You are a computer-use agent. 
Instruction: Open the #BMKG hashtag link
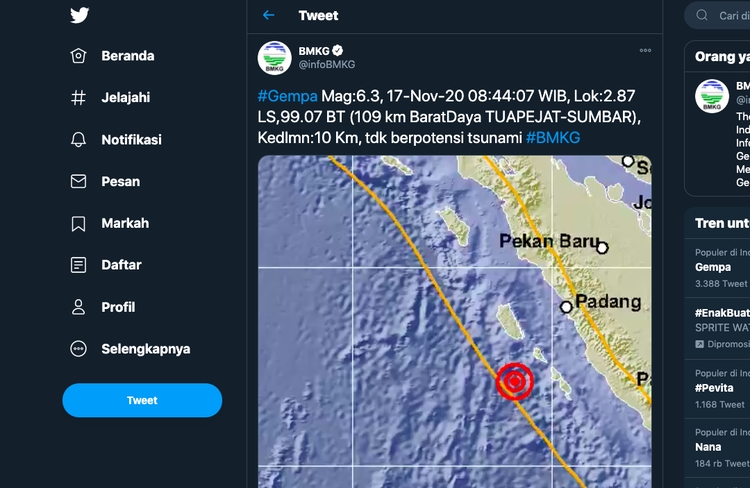[x=552, y=136]
